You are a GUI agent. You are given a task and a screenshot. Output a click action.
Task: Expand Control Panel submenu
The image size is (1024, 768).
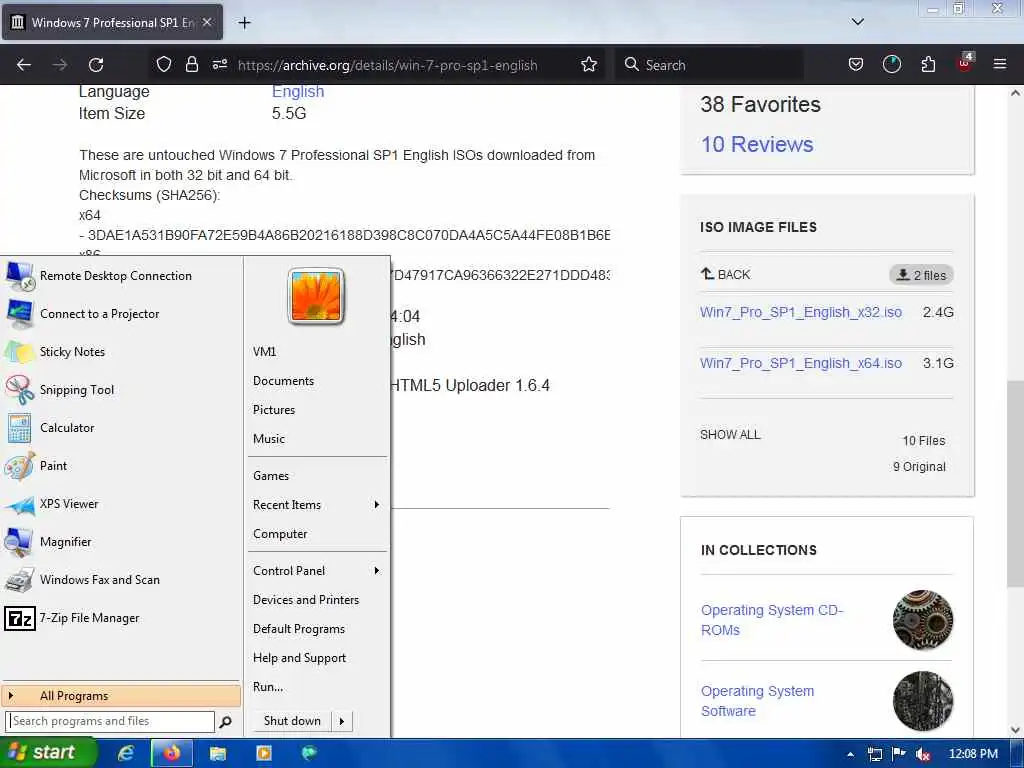pyautogui.click(x=317, y=571)
